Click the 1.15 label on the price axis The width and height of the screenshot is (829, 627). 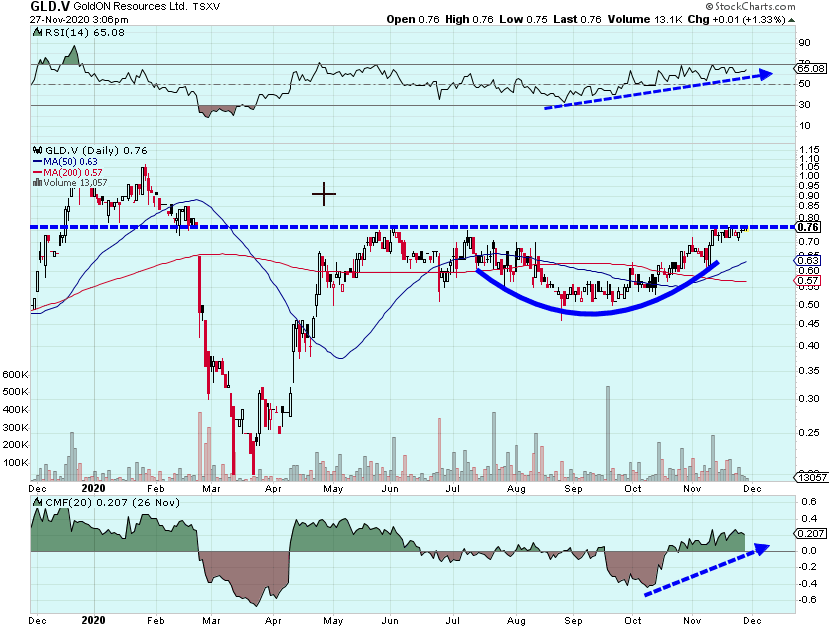(x=809, y=150)
